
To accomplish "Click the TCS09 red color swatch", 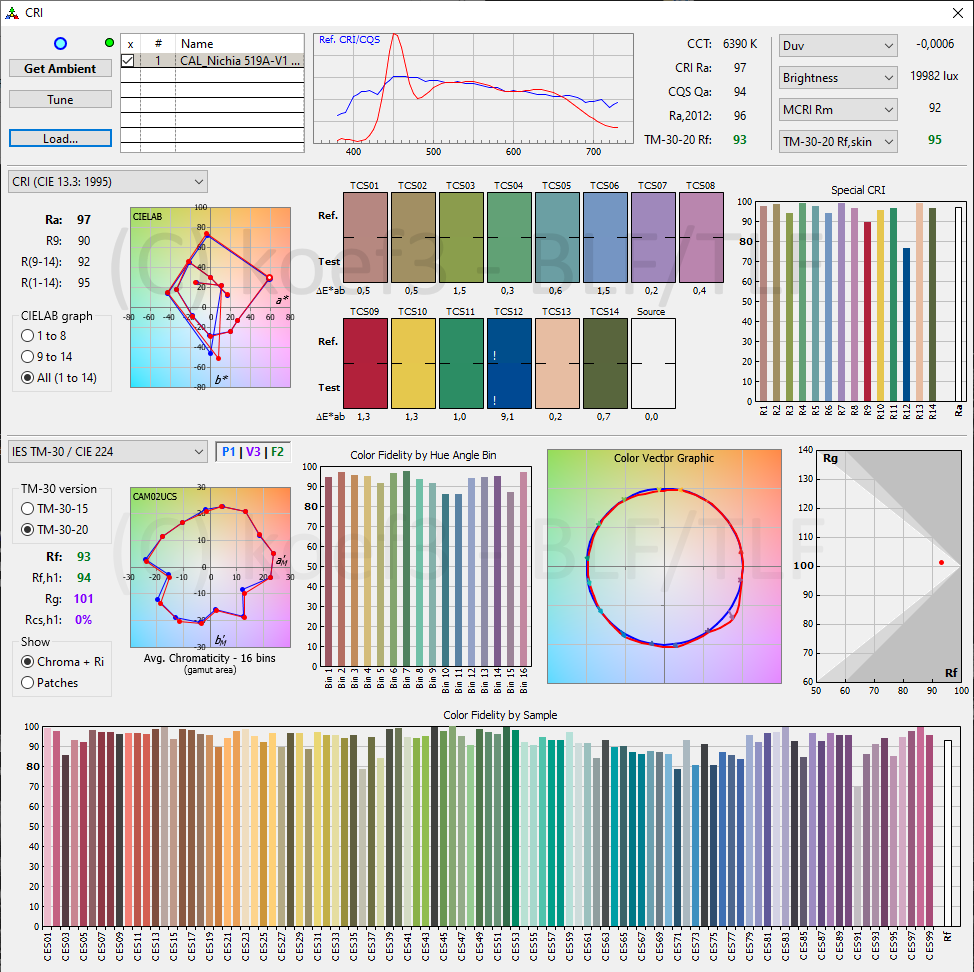I will [x=363, y=363].
